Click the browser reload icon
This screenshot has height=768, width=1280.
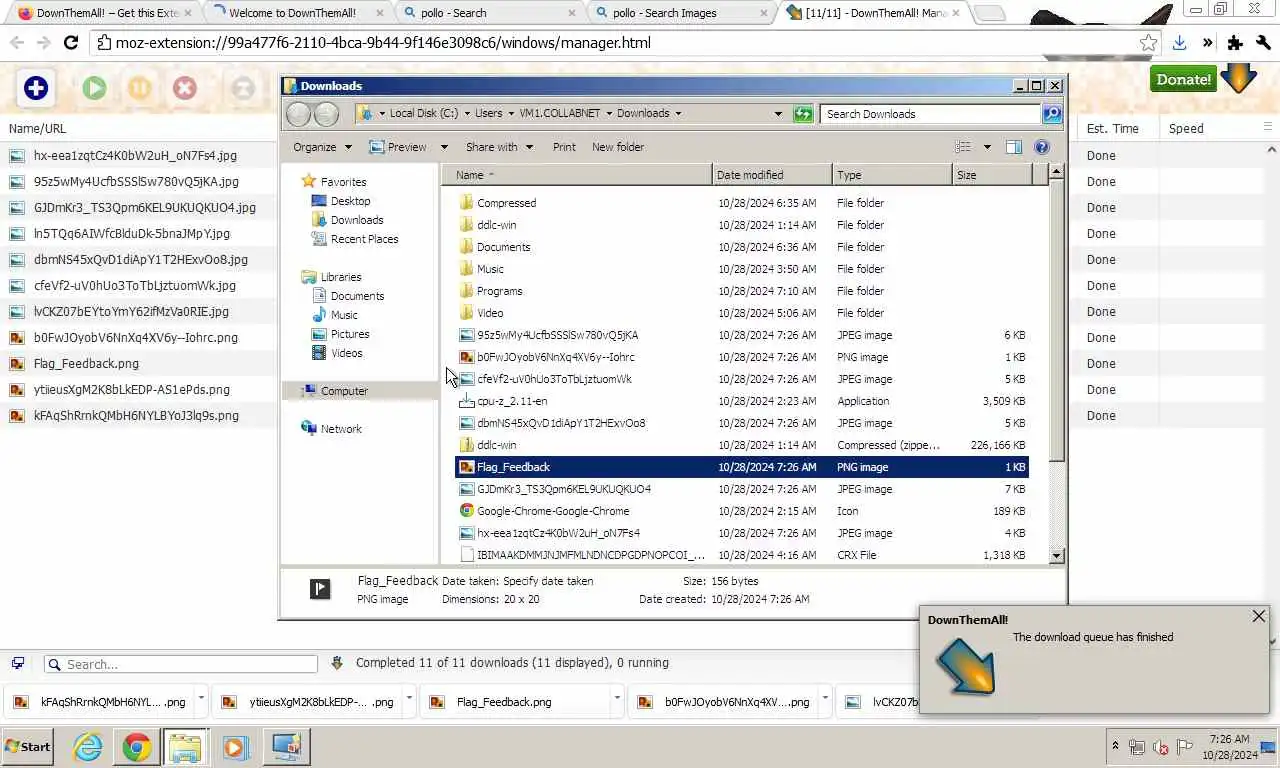[71, 43]
